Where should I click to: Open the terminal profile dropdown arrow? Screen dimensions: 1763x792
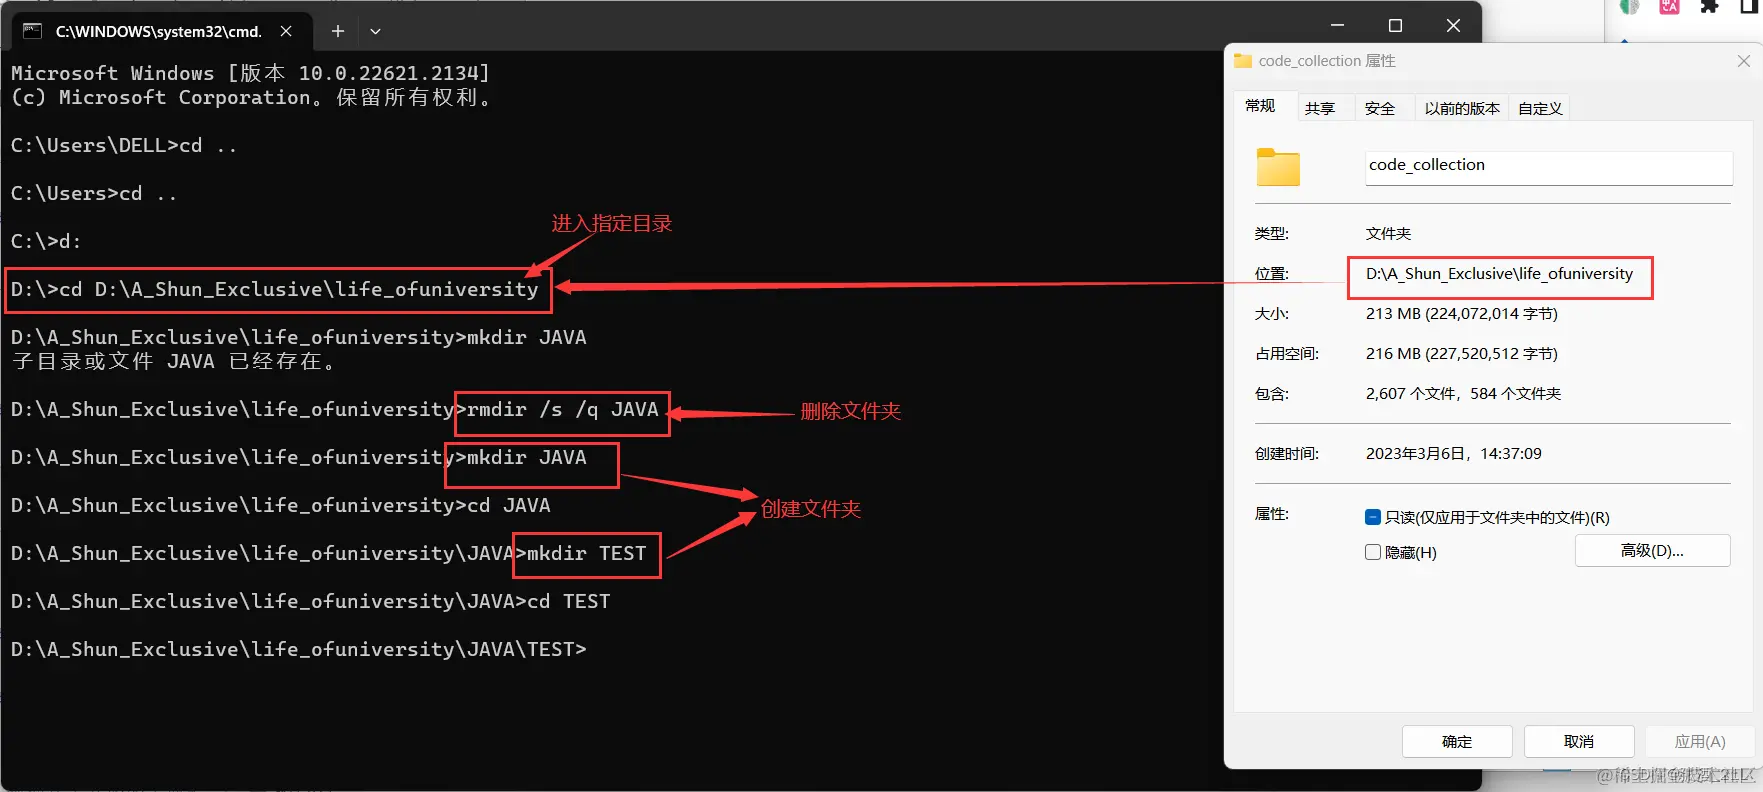375,31
